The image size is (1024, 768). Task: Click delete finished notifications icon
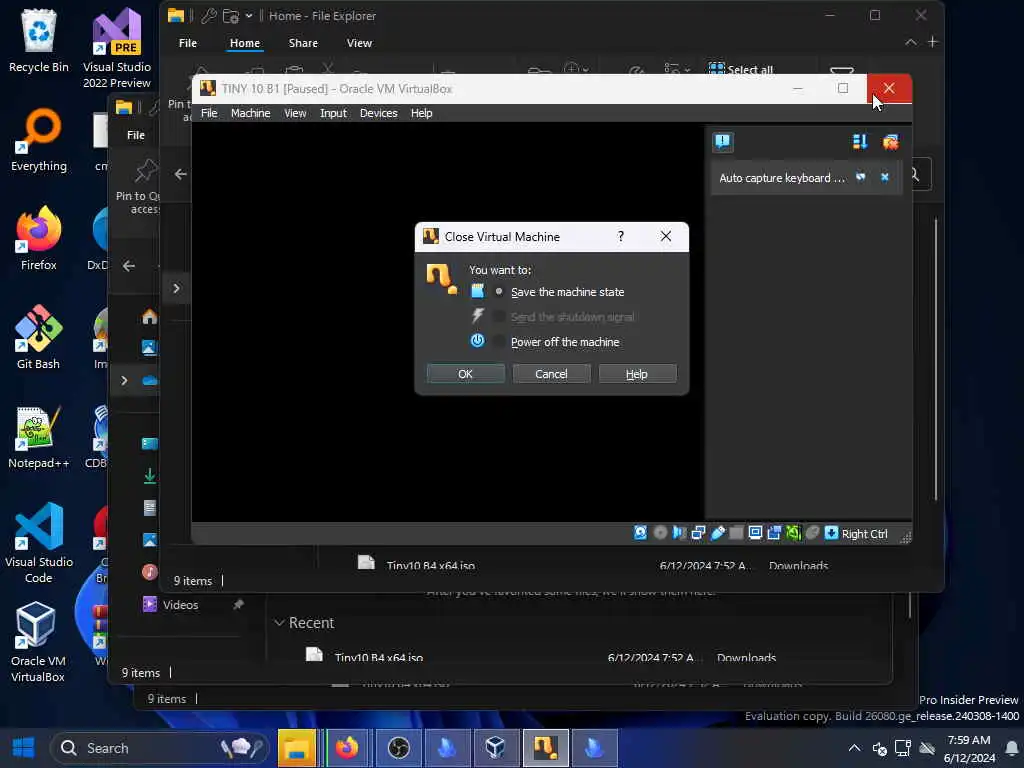click(x=890, y=142)
